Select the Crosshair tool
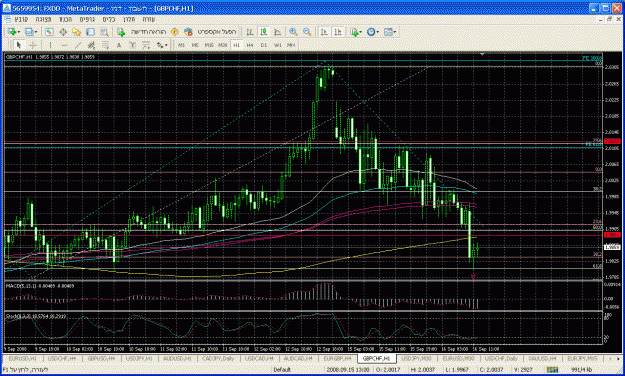 click(x=33, y=45)
